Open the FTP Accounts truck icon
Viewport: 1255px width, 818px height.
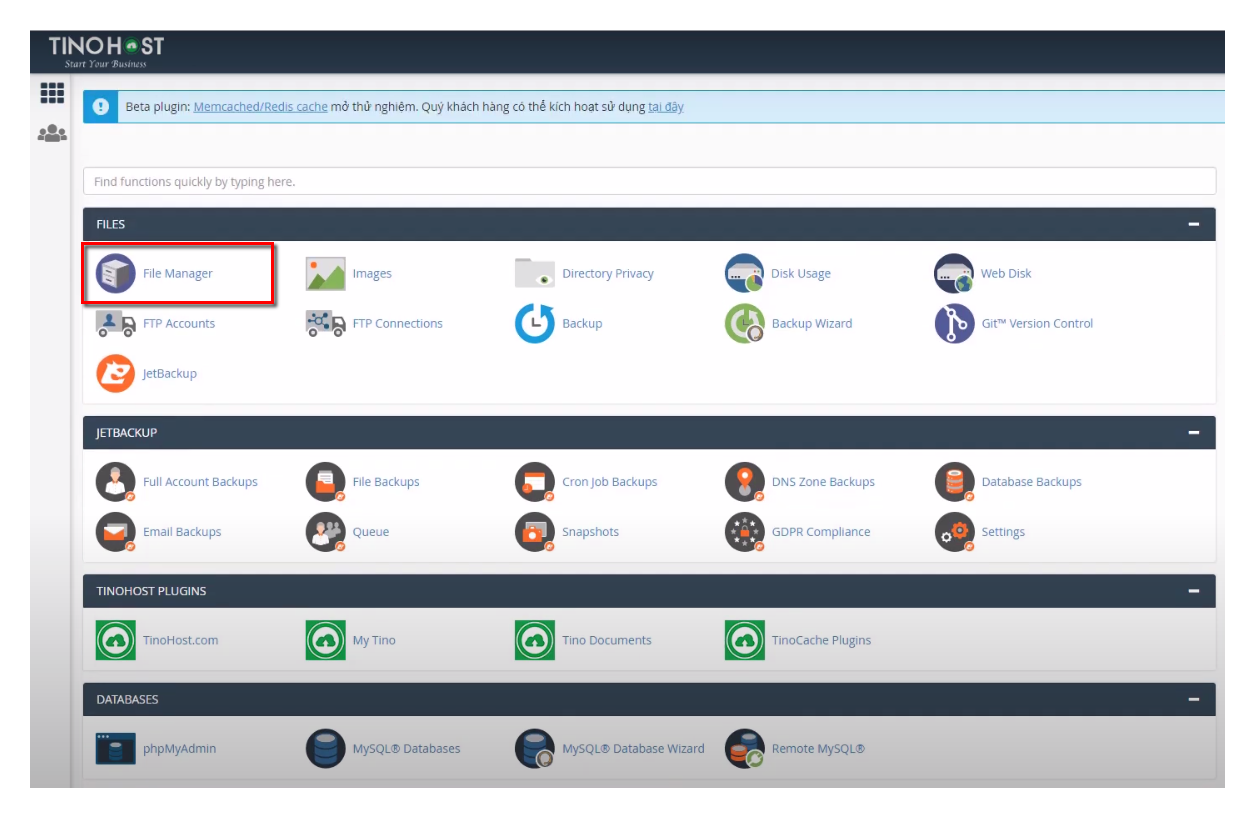click(115, 323)
